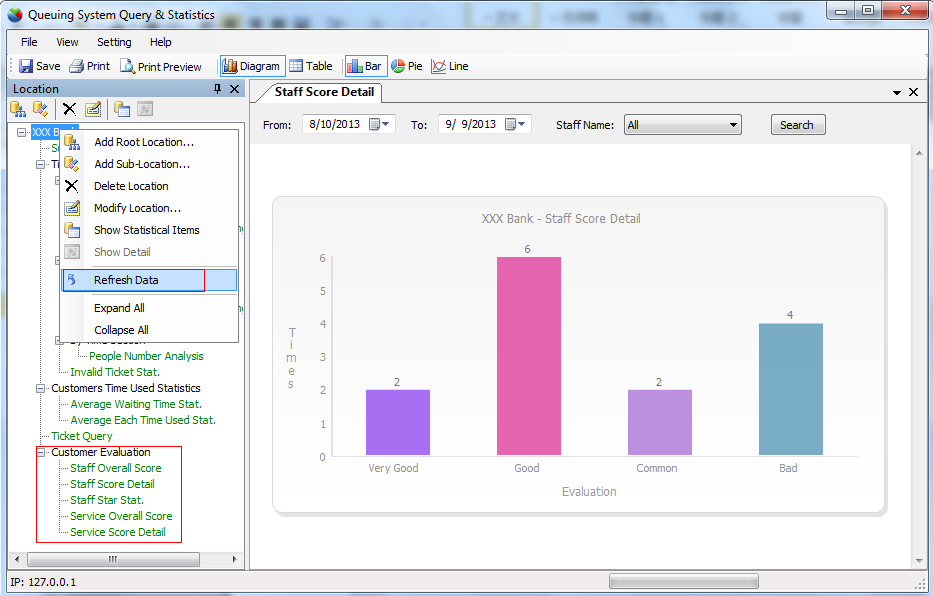Open People Number Analysis tree item

click(146, 356)
